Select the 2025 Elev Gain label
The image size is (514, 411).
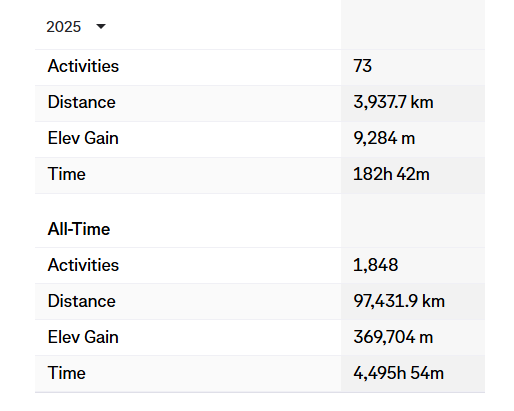[83, 138]
